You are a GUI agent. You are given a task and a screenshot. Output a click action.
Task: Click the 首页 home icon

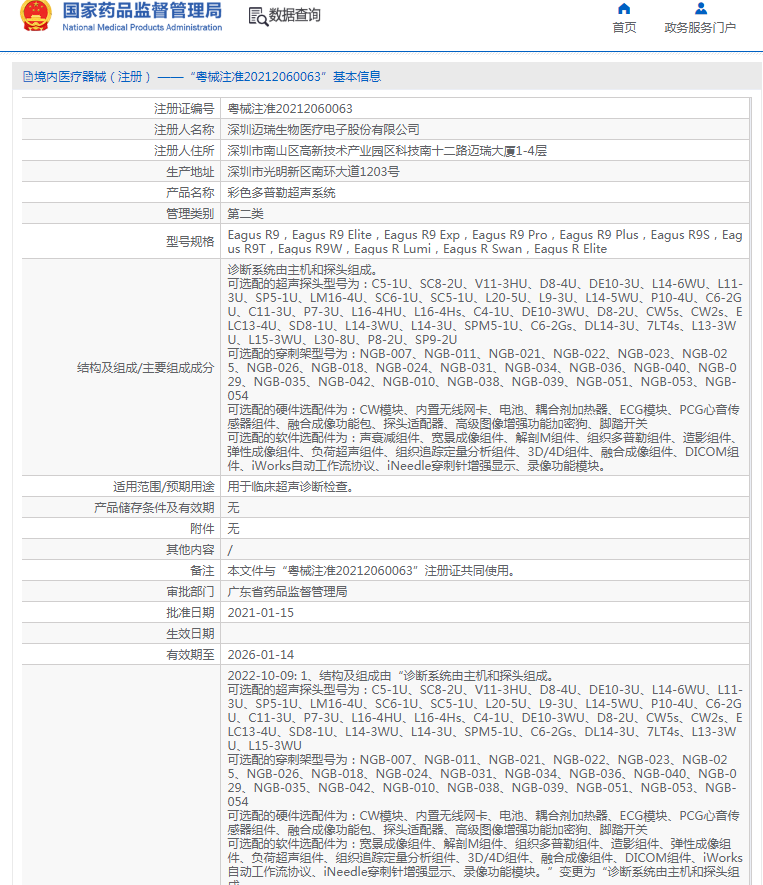[624, 8]
